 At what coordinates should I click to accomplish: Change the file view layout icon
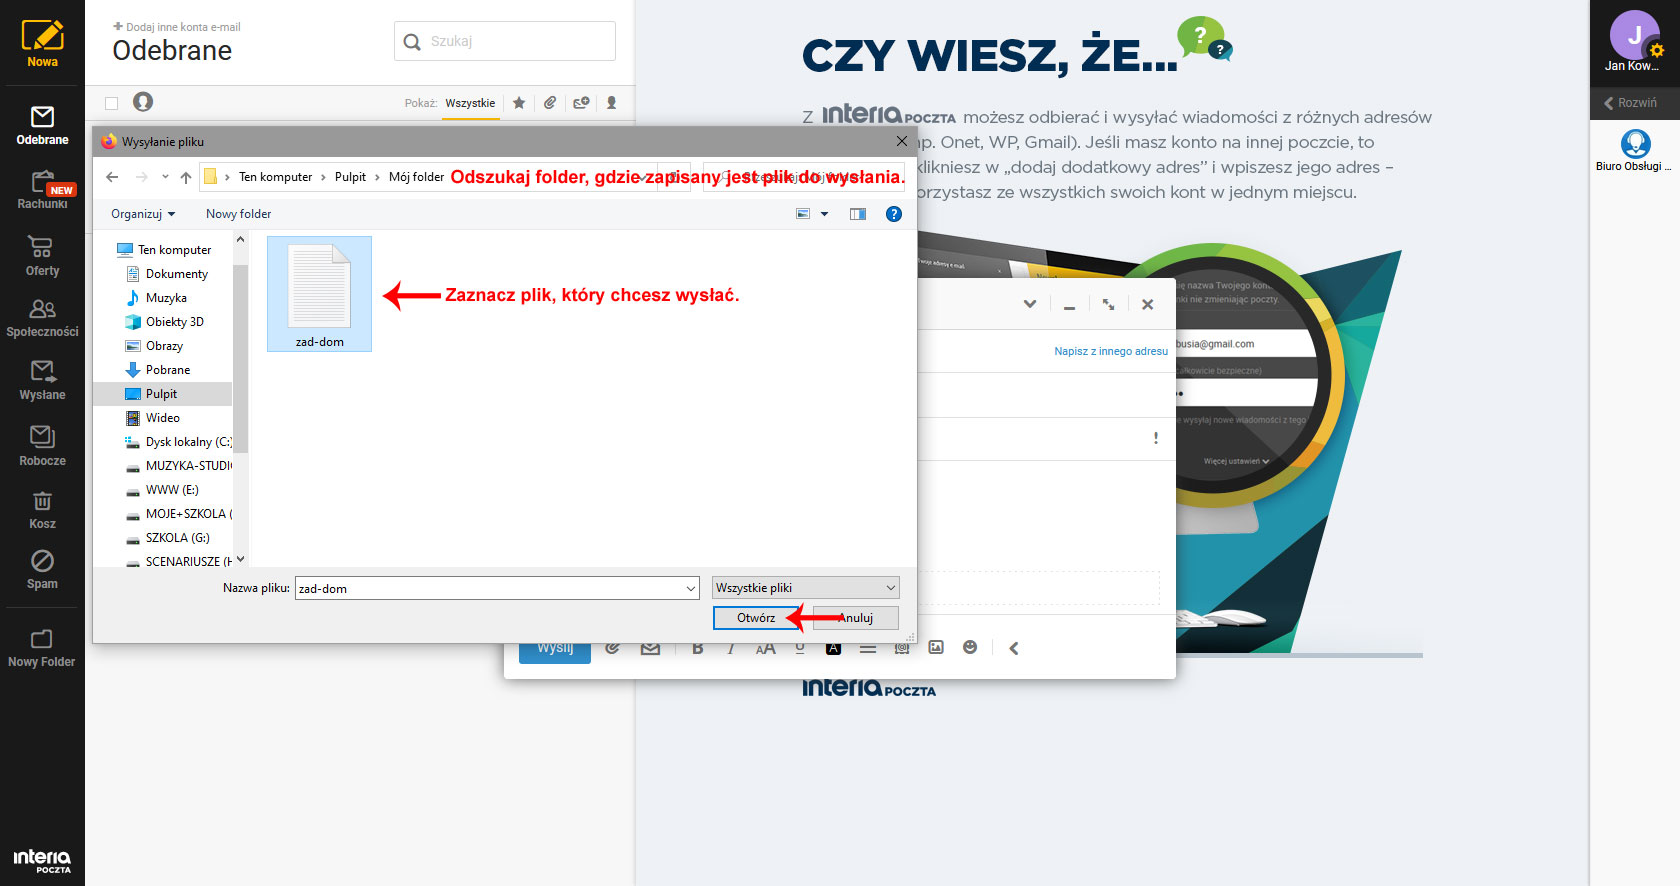tap(803, 214)
